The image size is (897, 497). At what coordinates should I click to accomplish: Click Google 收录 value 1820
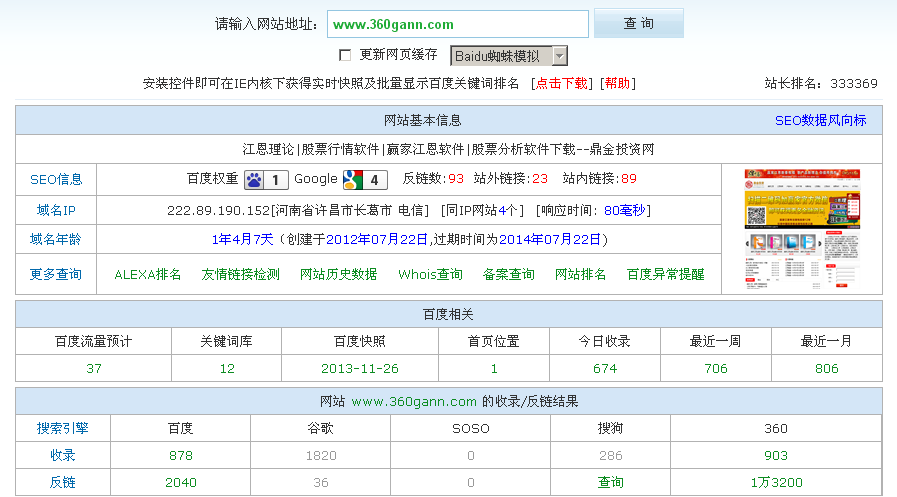[321, 456]
